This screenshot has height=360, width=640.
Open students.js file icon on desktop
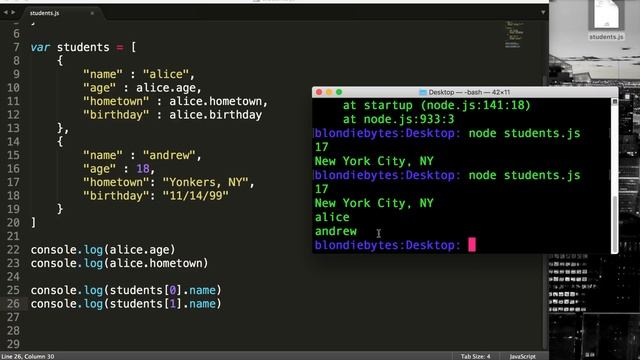(606, 15)
